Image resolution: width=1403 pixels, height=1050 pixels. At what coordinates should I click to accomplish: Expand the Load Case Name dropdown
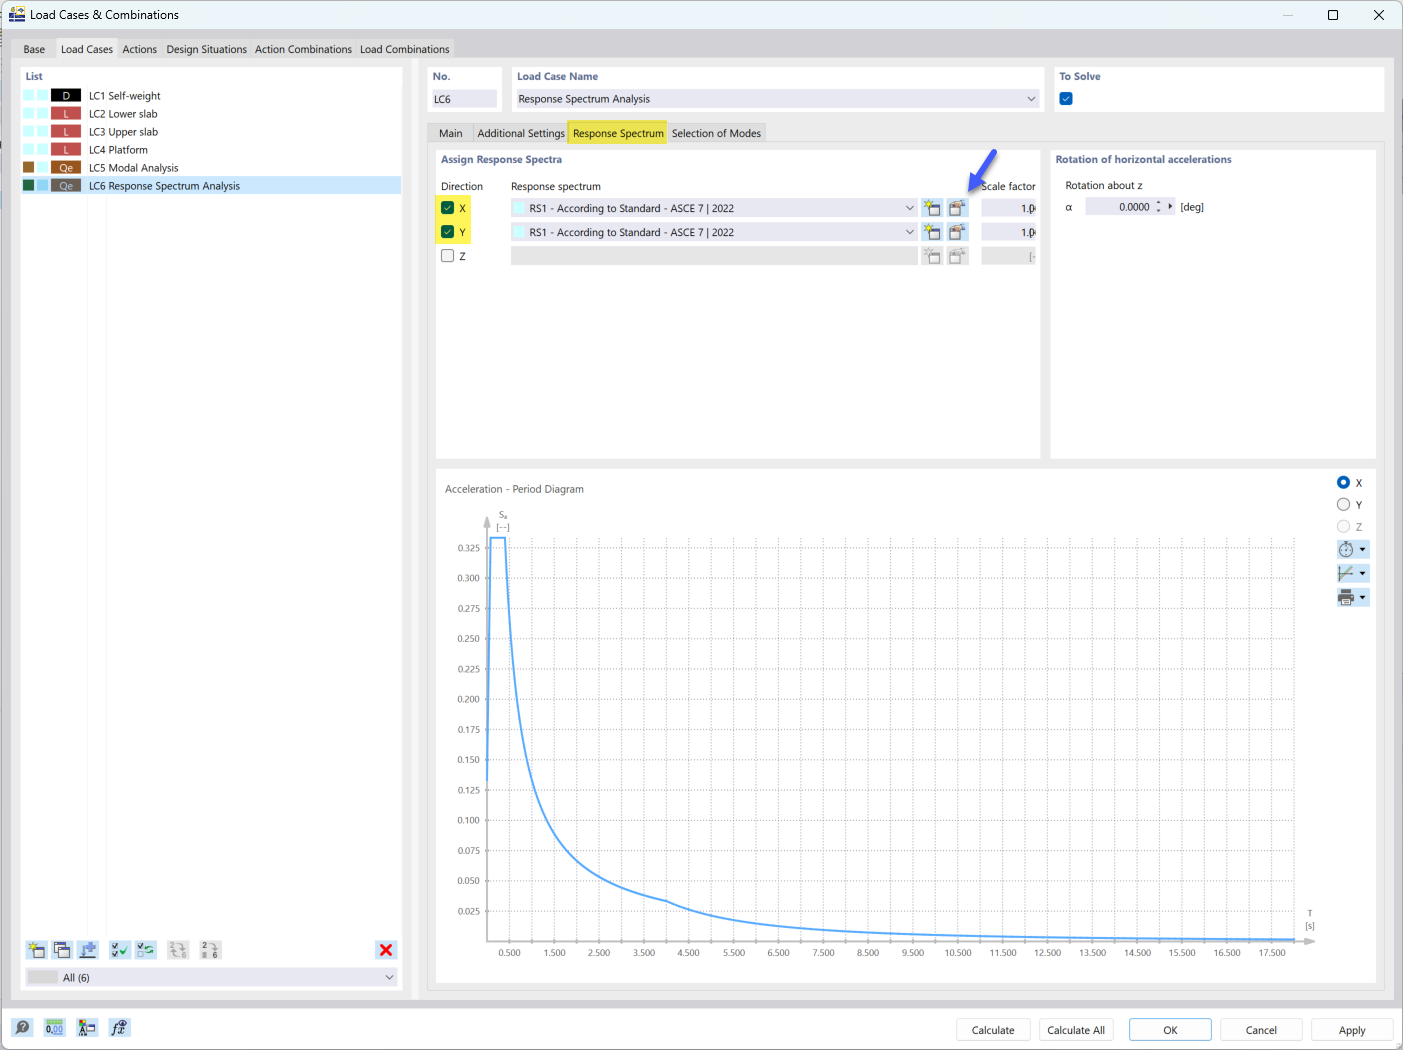tap(1031, 99)
